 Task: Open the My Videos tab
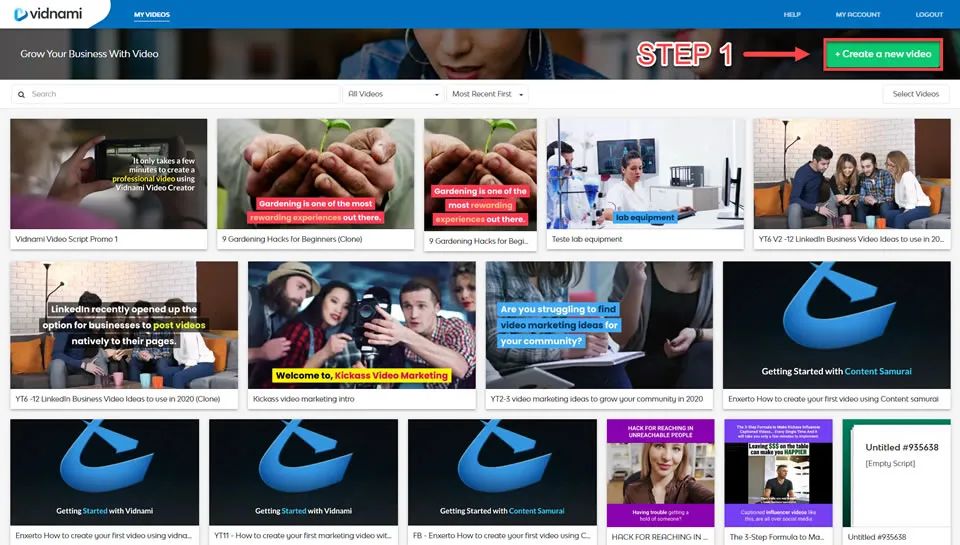pos(152,14)
